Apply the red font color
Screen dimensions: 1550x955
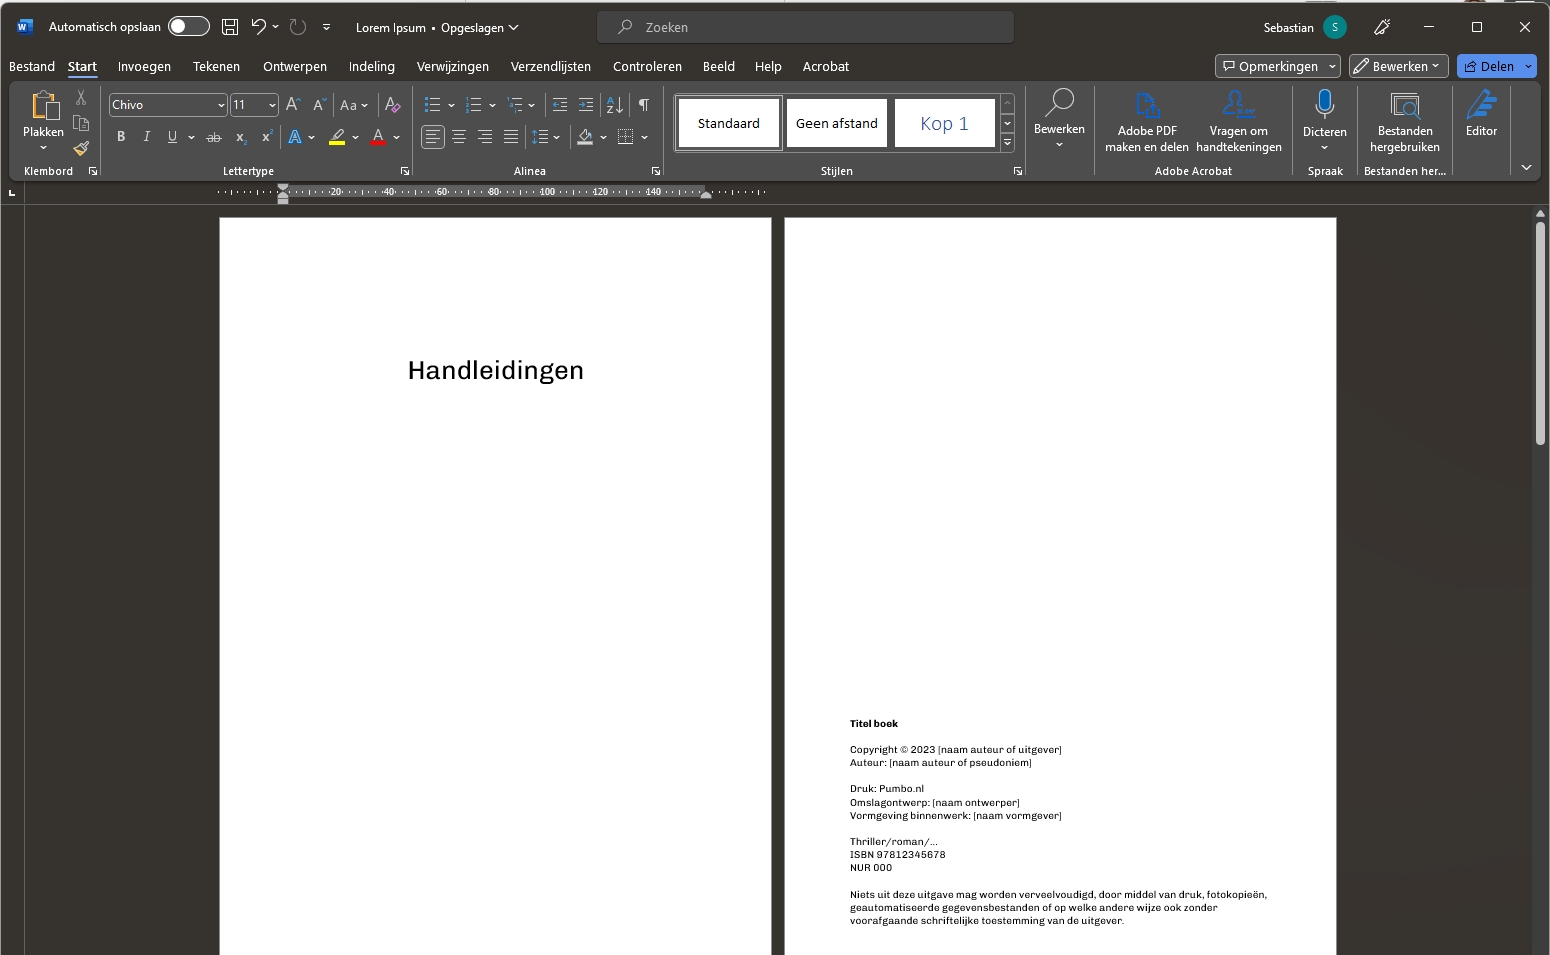click(378, 137)
